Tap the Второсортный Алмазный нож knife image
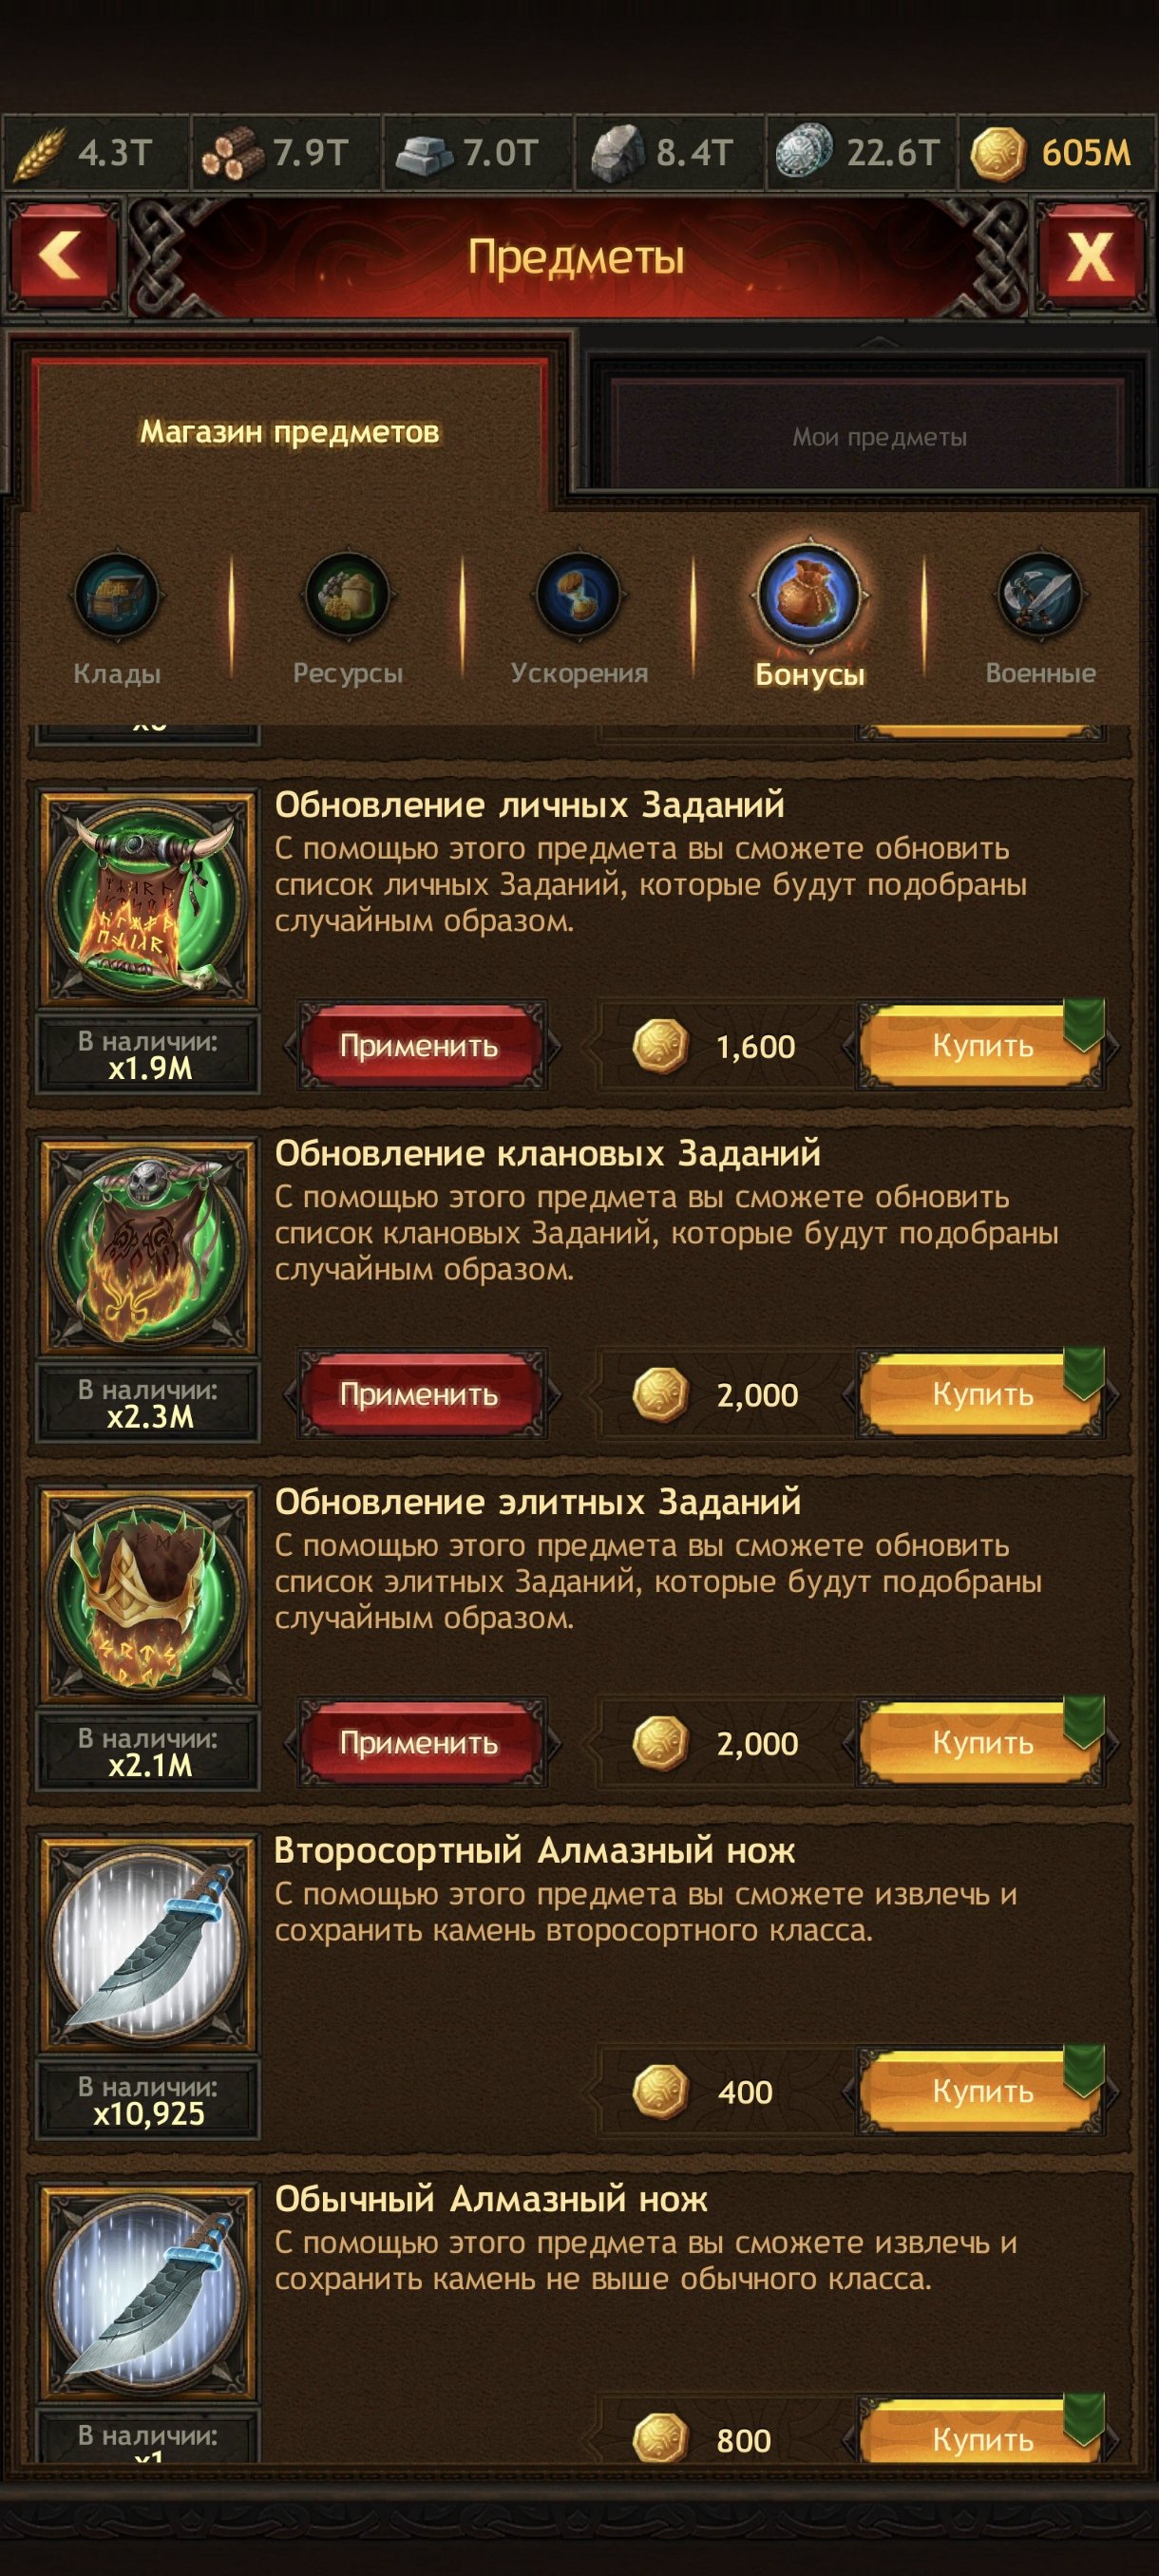This screenshot has width=1159, height=2576. [x=148, y=1944]
